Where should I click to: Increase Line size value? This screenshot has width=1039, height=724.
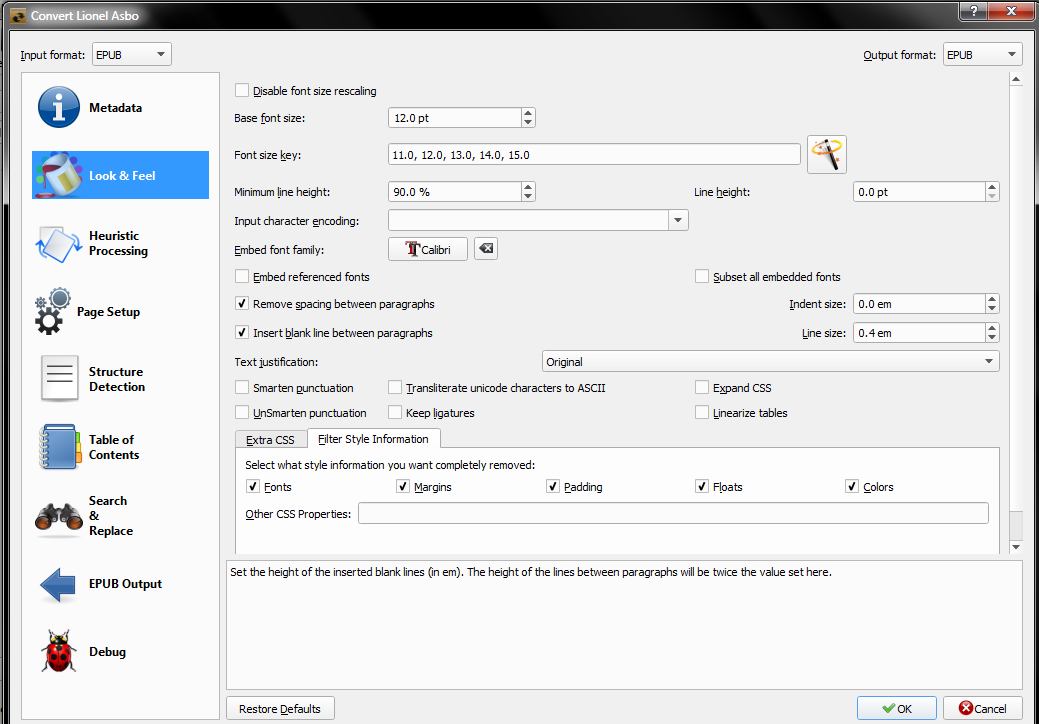click(992, 328)
